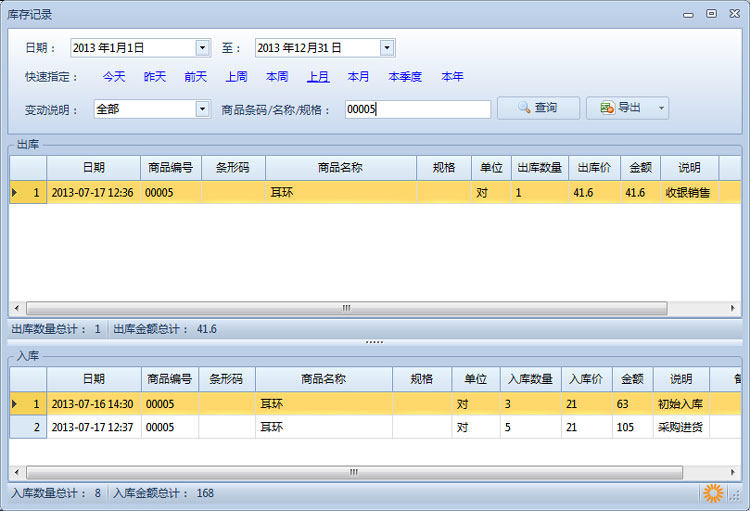
Task: Open the end date dropdown arrow
Action: (387, 48)
